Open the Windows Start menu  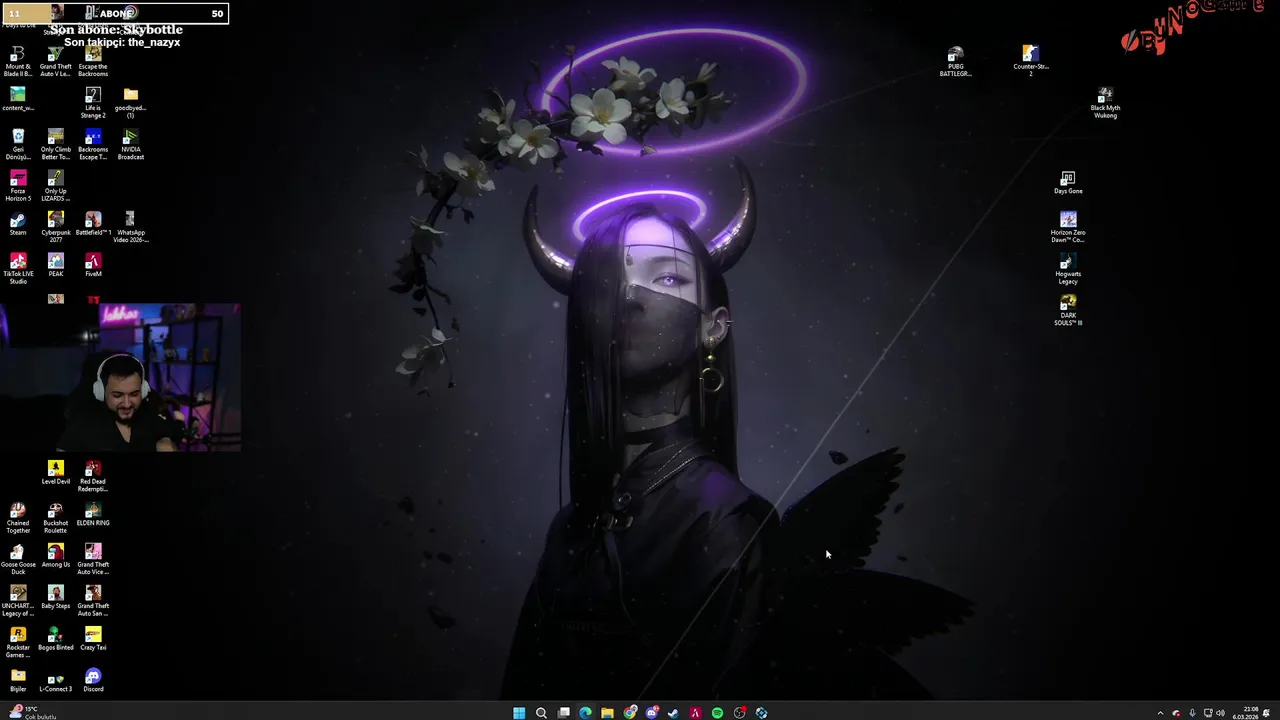[x=519, y=713]
